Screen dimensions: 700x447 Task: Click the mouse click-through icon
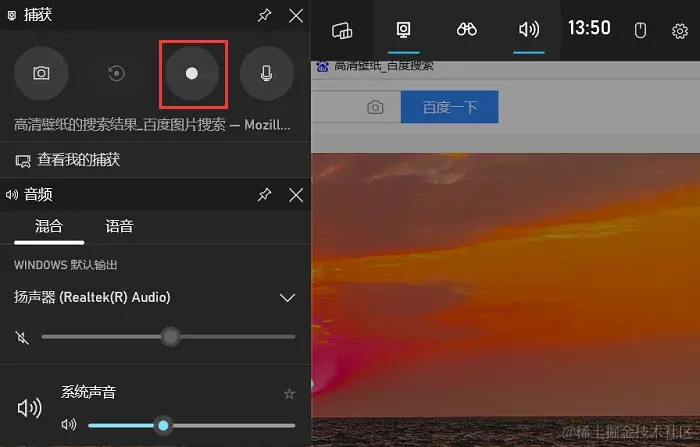click(640, 30)
